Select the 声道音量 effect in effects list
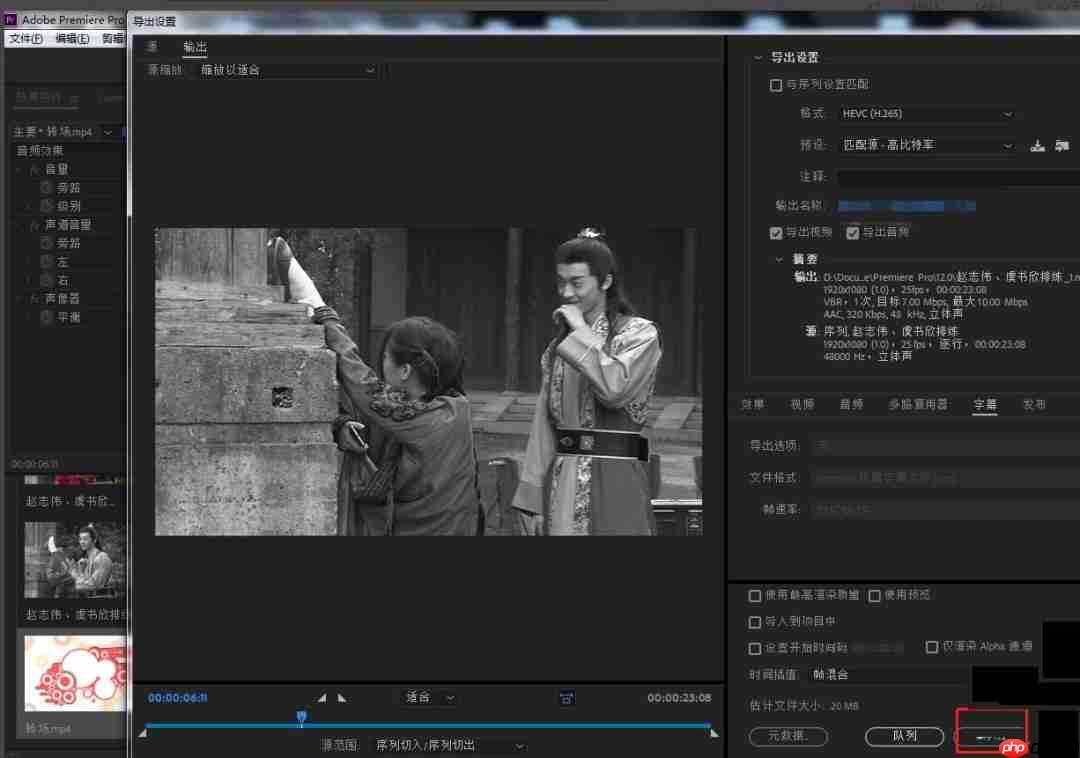The height and width of the screenshot is (758, 1080). click(70, 224)
